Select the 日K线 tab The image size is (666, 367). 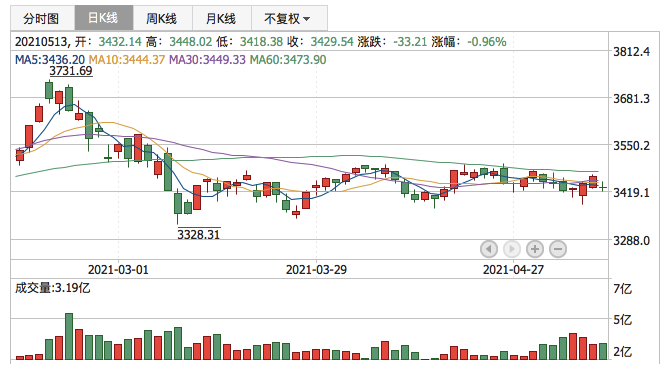pyautogui.click(x=103, y=18)
